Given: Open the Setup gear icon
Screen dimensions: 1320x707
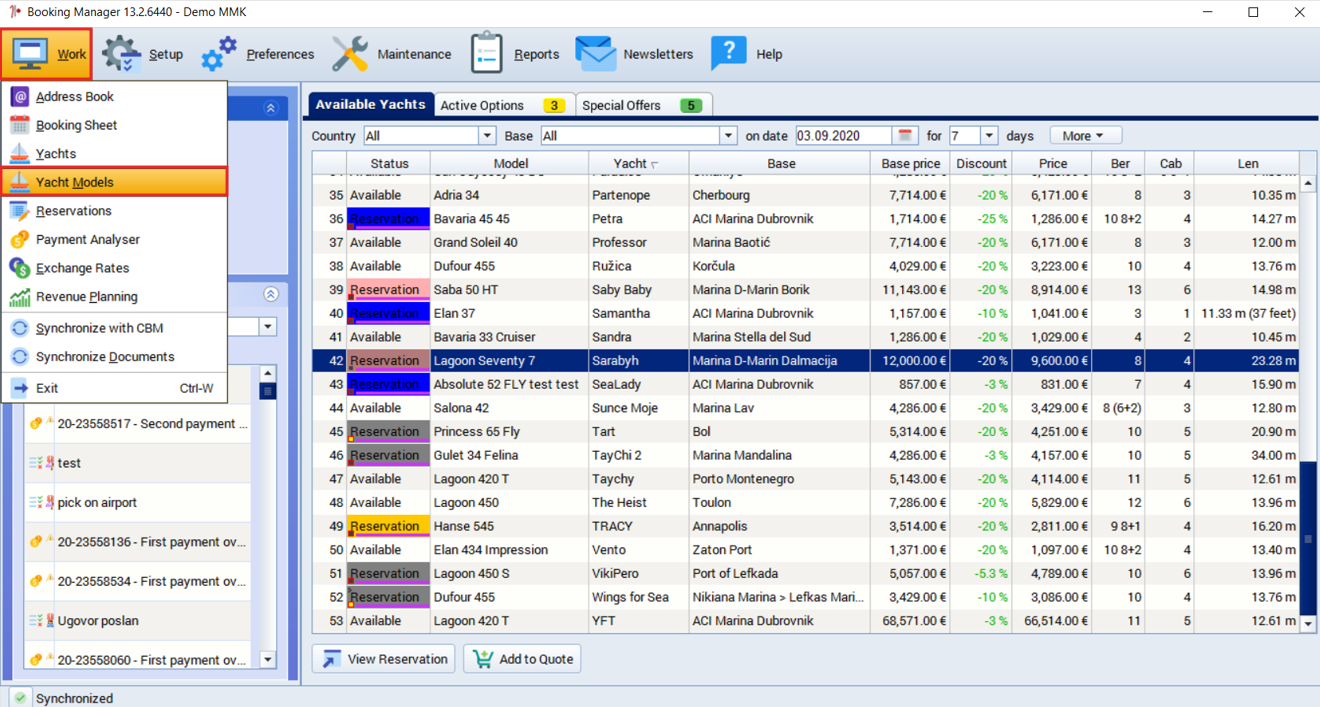Looking at the screenshot, I should coord(121,54).
